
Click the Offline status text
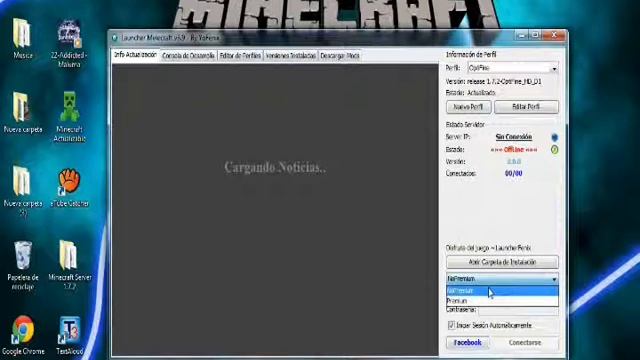click(514, 150)
